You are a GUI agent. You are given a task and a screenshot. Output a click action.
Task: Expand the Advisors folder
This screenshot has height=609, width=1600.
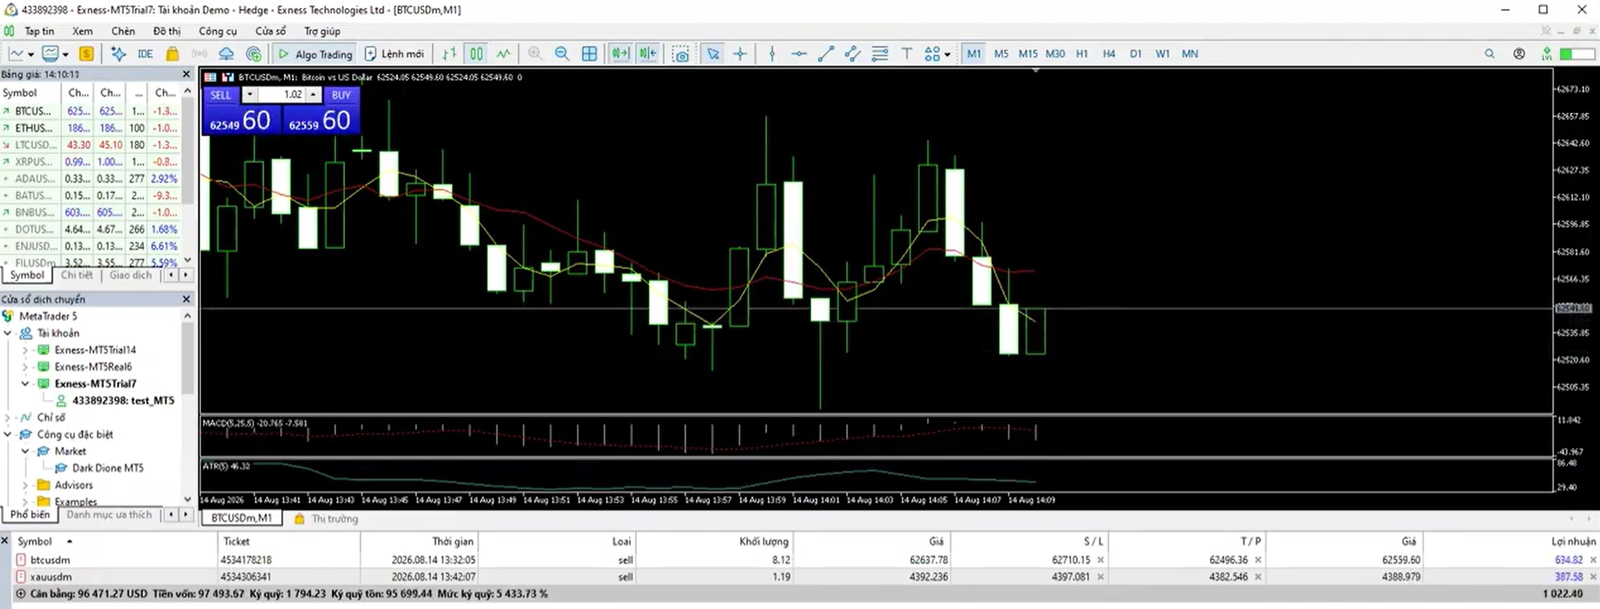pos(26,485)
